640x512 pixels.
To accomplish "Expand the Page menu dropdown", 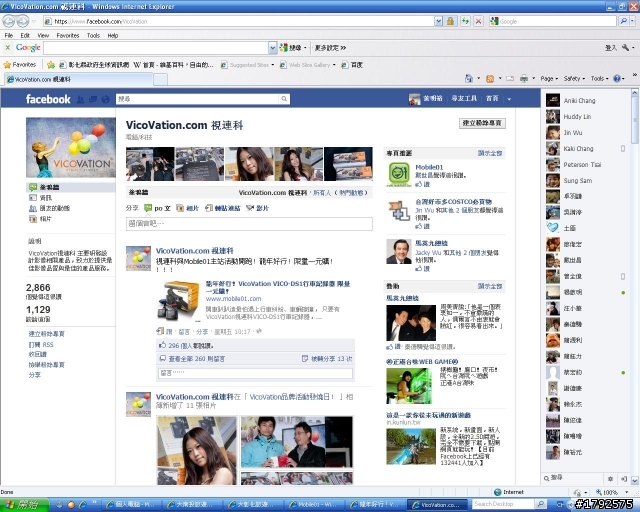I will (549, 78).
